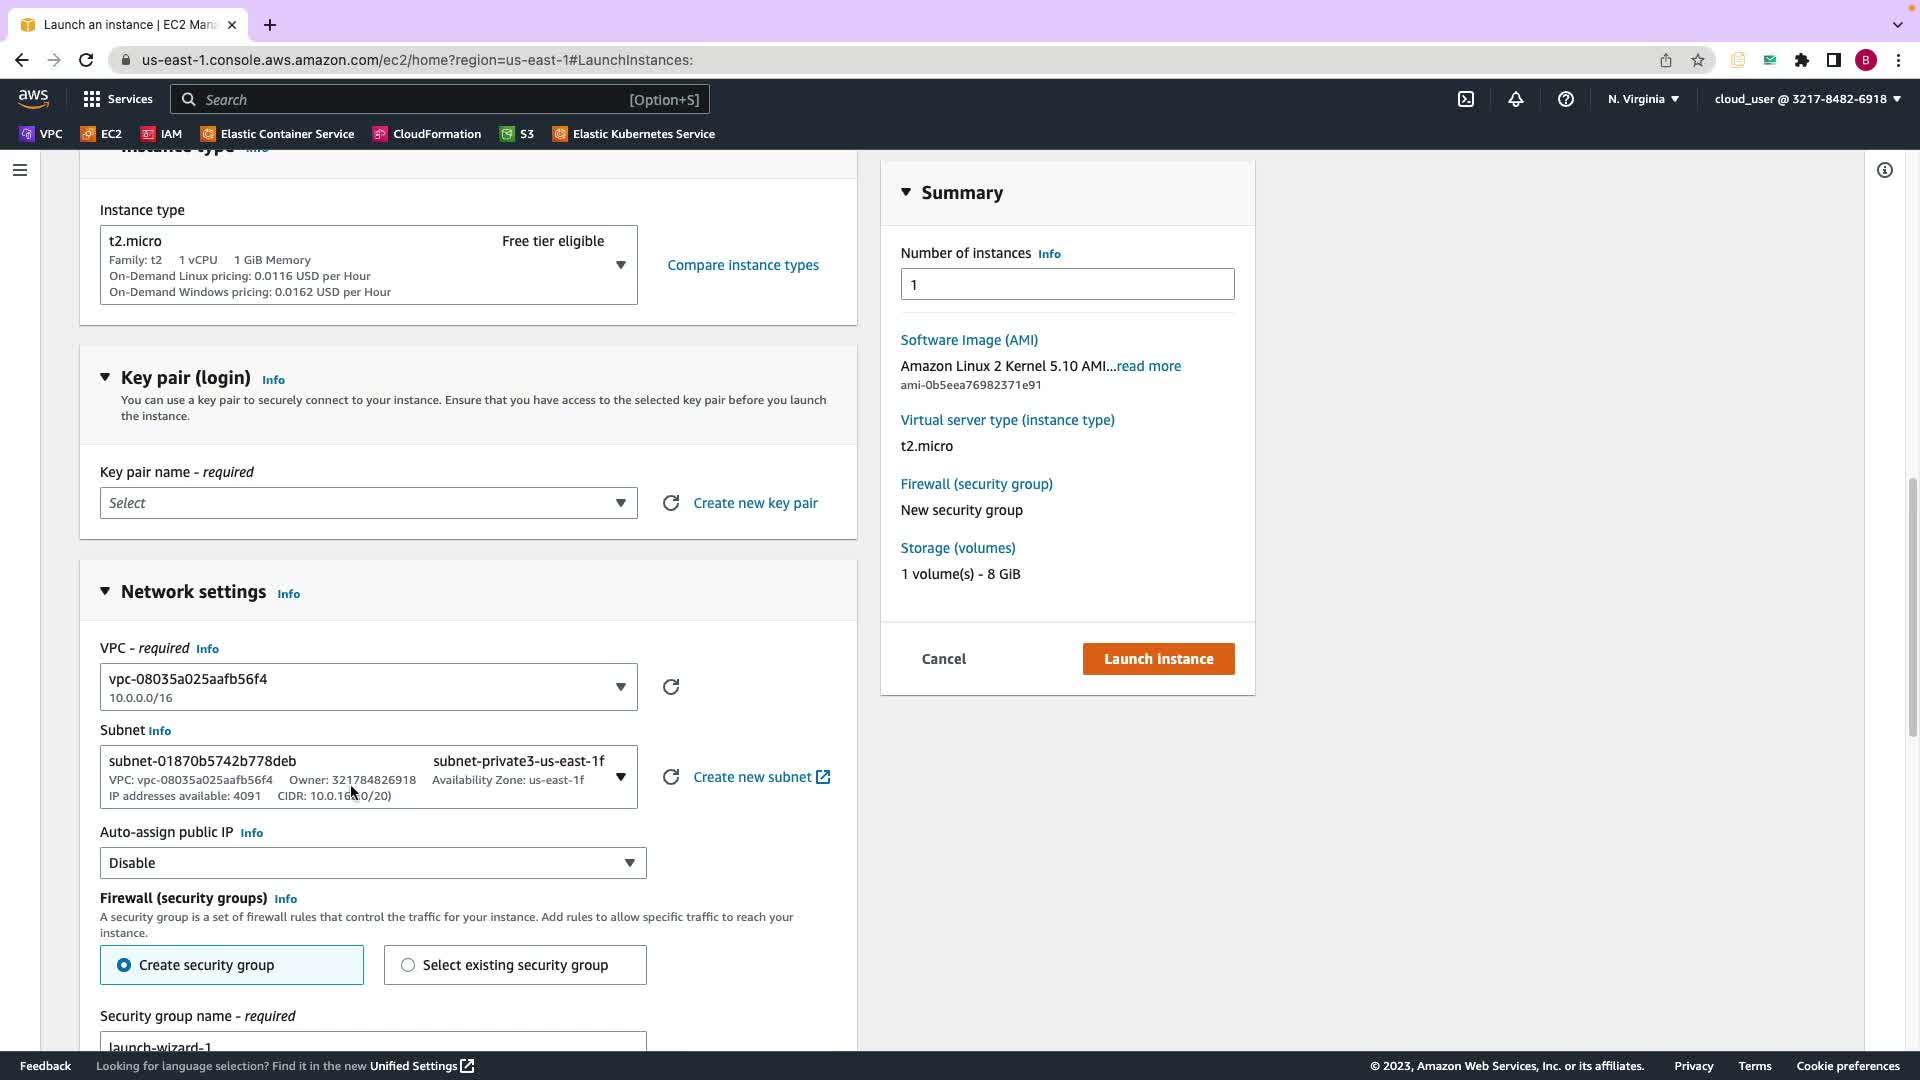Open the right-side info panel icon
The width and height of the screenshot is (1920, 1080).
click(1884, 170)
